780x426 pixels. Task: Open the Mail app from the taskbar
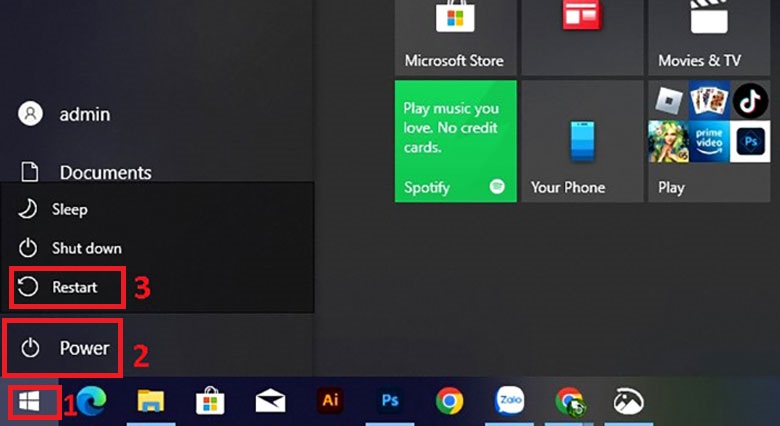[270, 402]
